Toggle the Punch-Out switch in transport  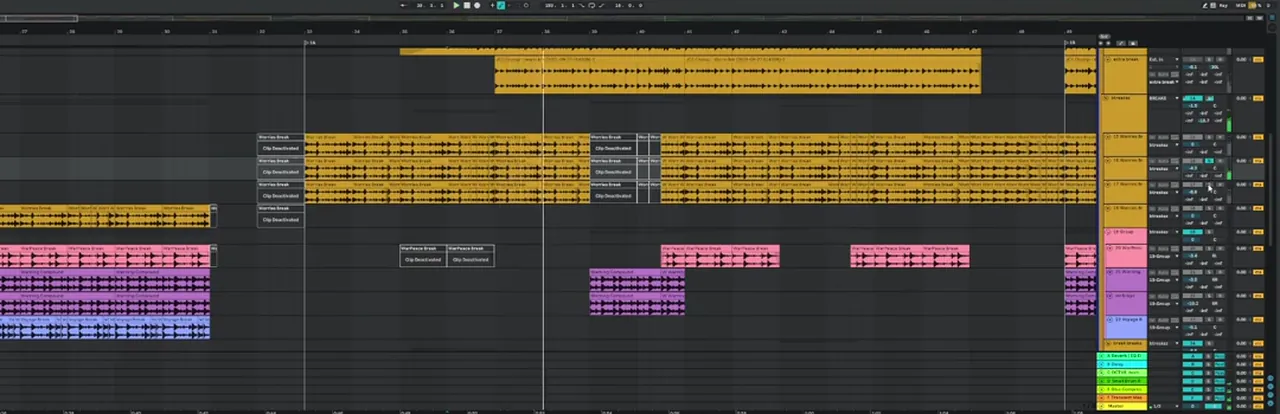[601, 5]
